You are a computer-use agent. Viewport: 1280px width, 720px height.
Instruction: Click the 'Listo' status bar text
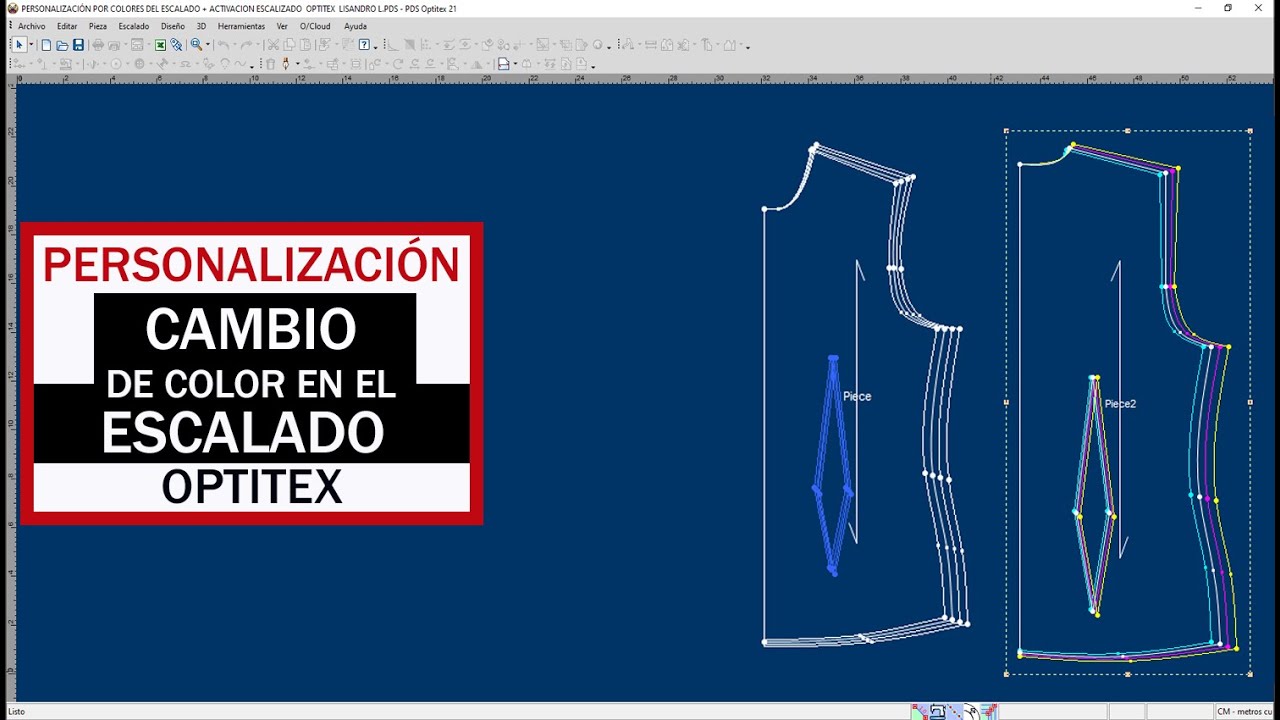click(16, 712)
